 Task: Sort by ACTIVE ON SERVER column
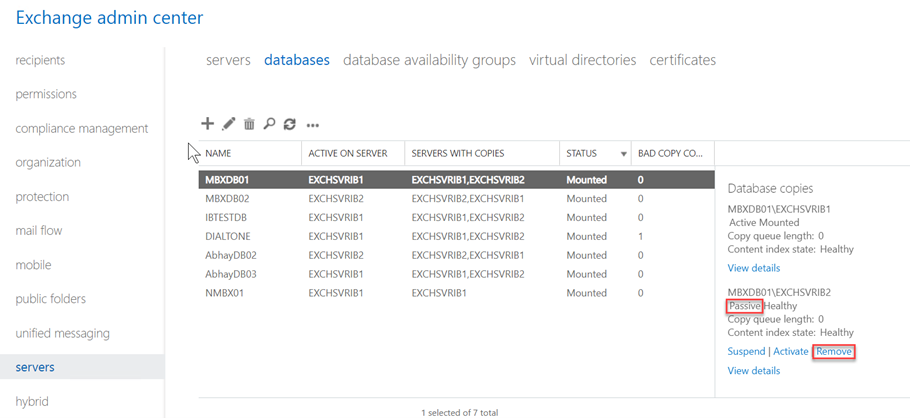[353, 154]
